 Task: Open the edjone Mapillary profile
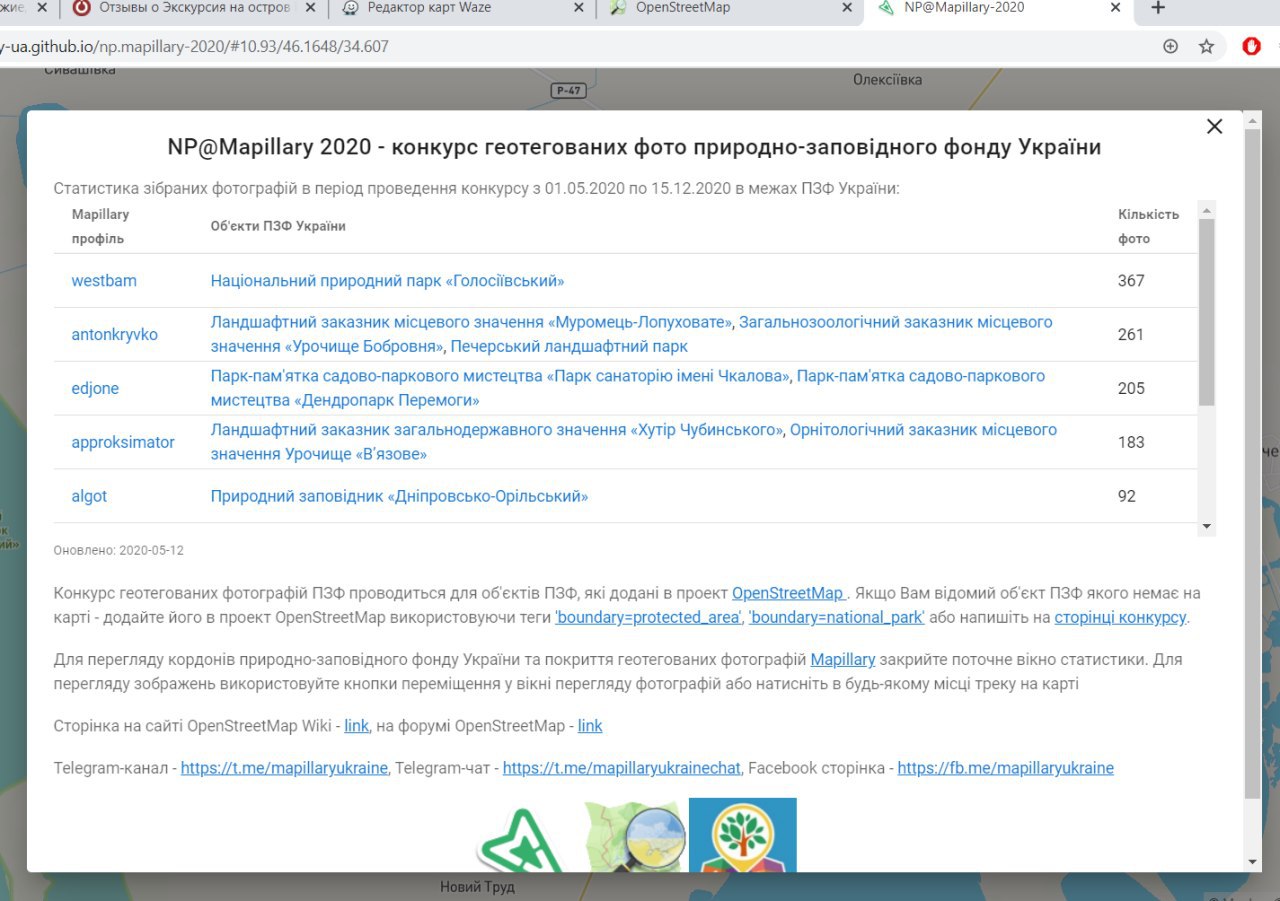point(95,389)
